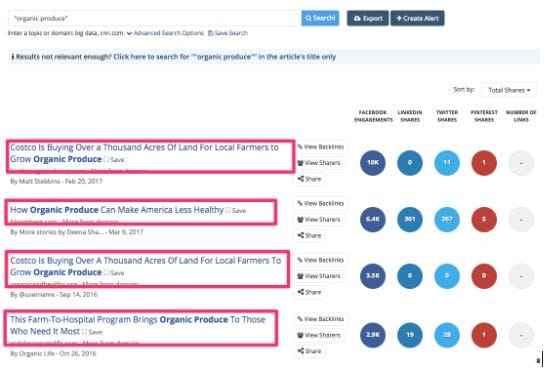This screenshot has width=547, height=375.
Task: View Sharers for Farm-To-Hospital article
Action: tap(319, 335)
